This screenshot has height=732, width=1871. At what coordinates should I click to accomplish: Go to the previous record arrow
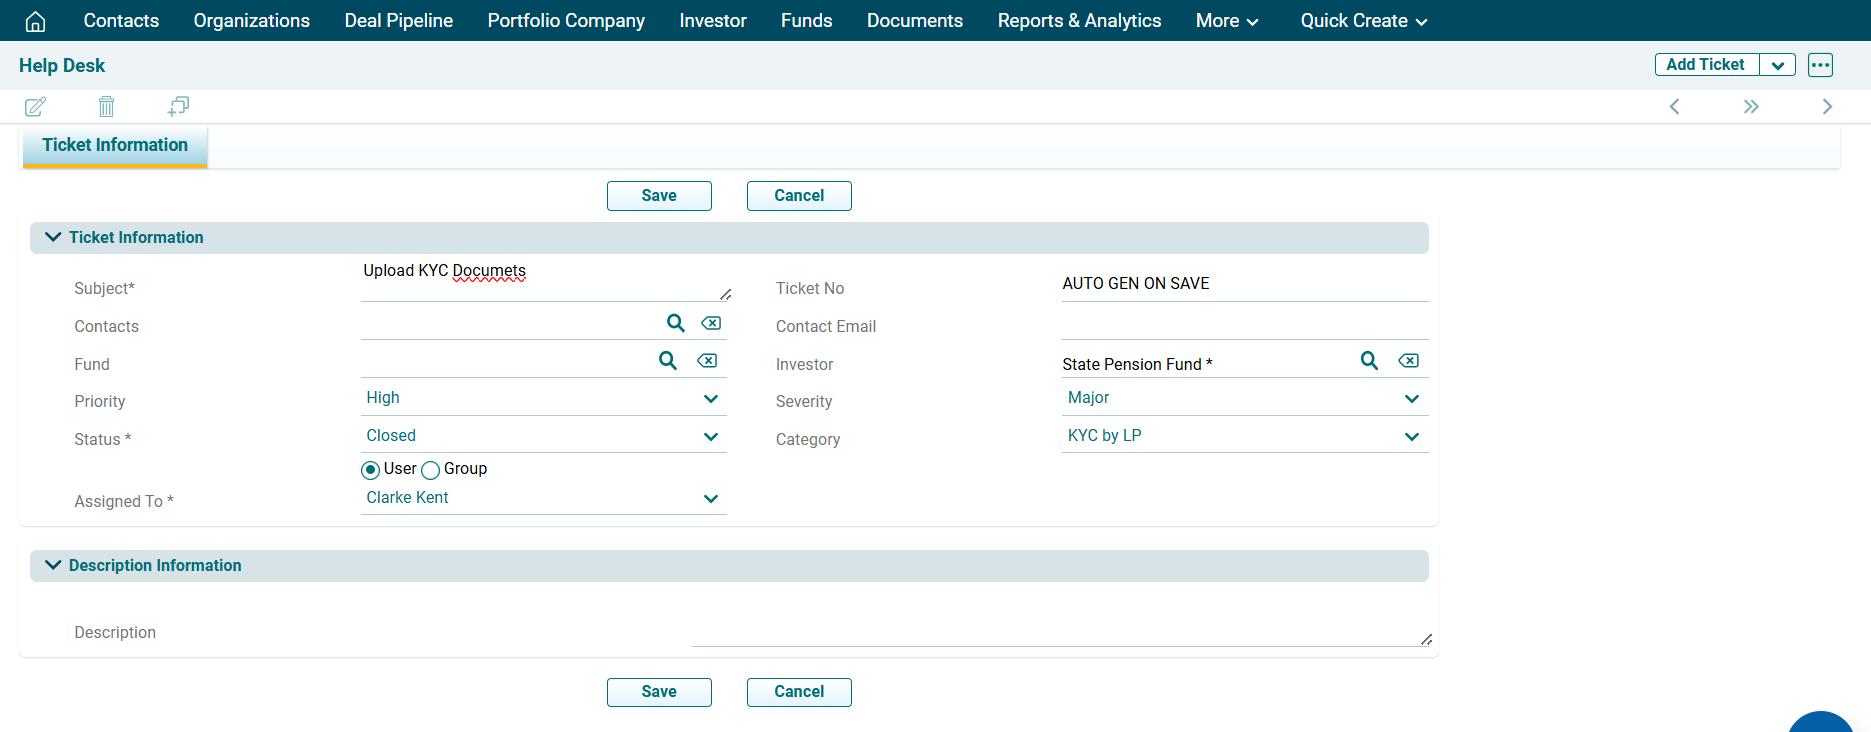point(1674,107)
